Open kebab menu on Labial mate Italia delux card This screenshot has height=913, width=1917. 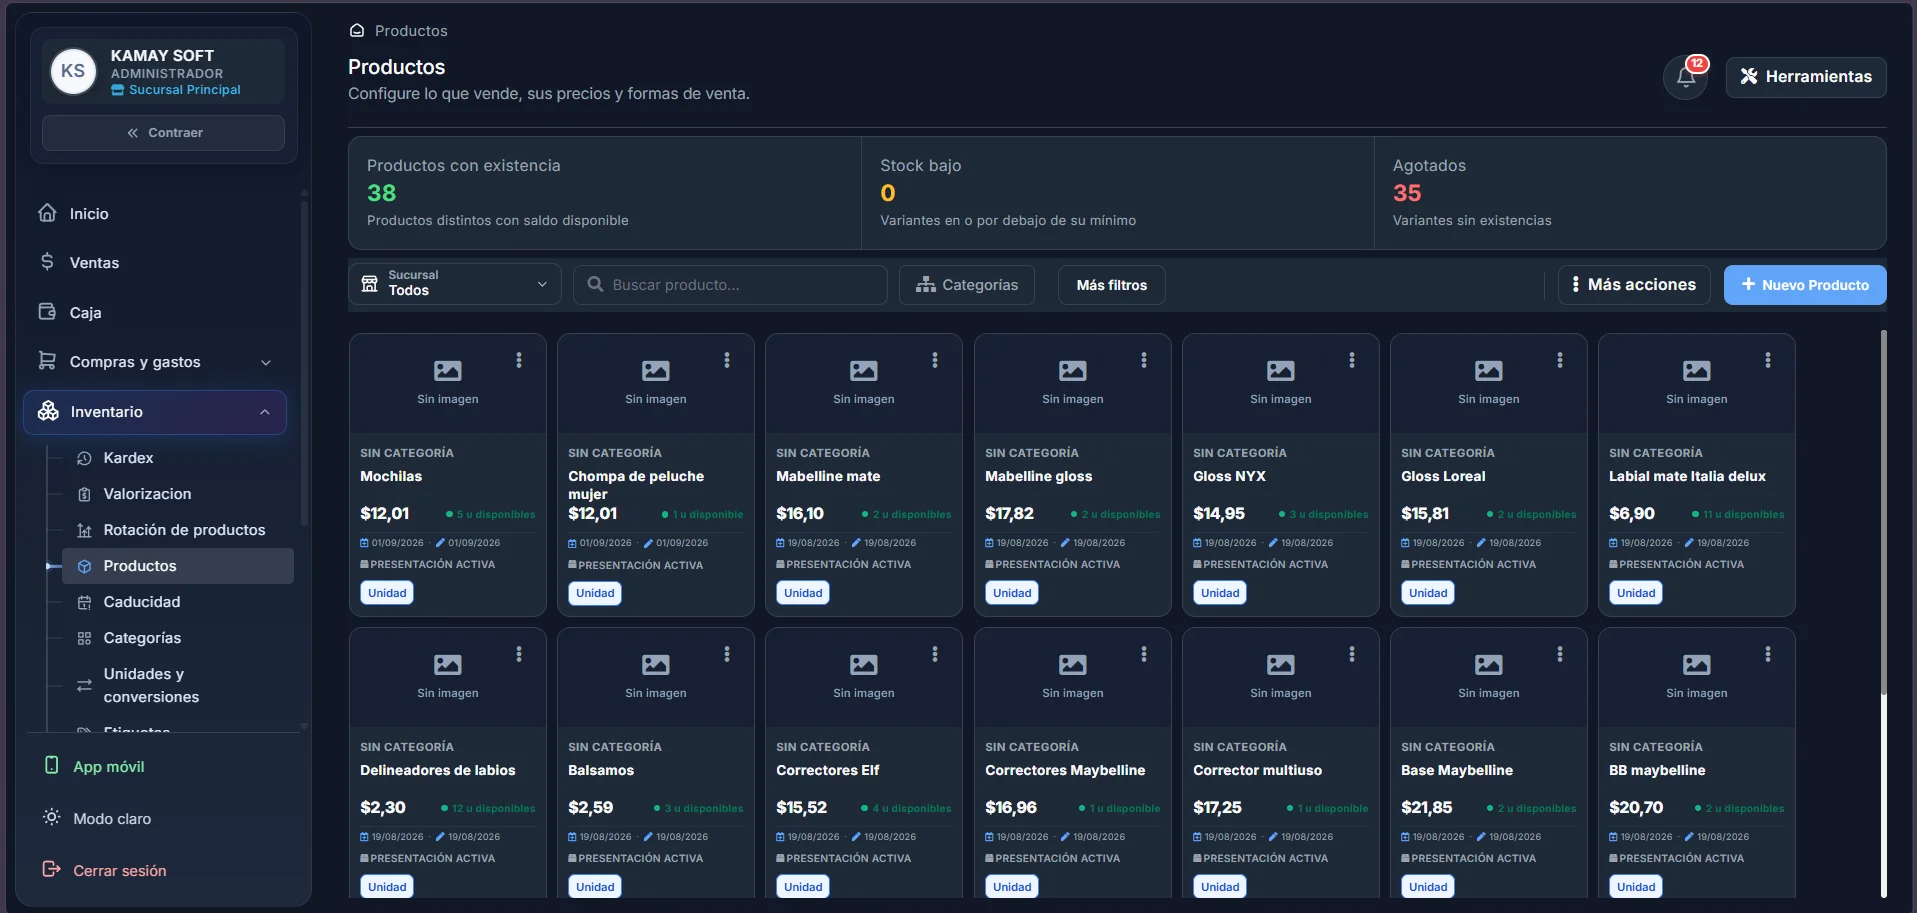(x=1768, y=360)
